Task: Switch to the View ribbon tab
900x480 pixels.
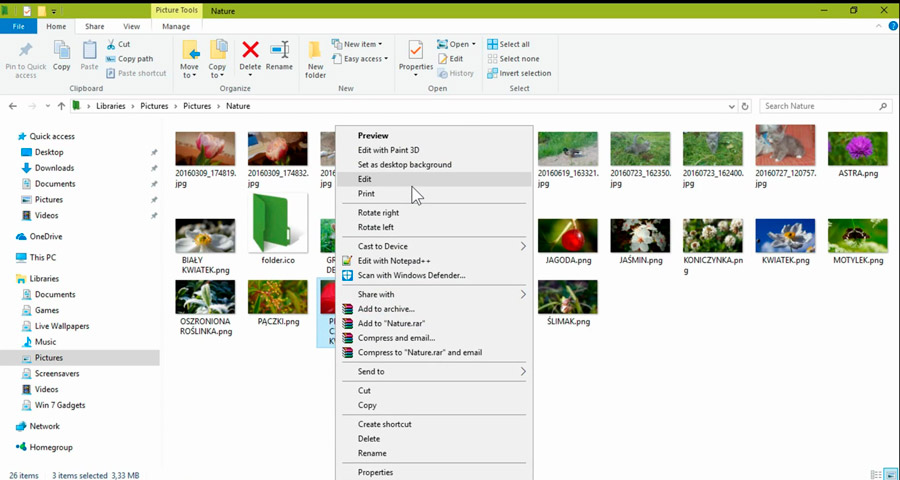Action: pyautogui.click(x=131, y=26)
